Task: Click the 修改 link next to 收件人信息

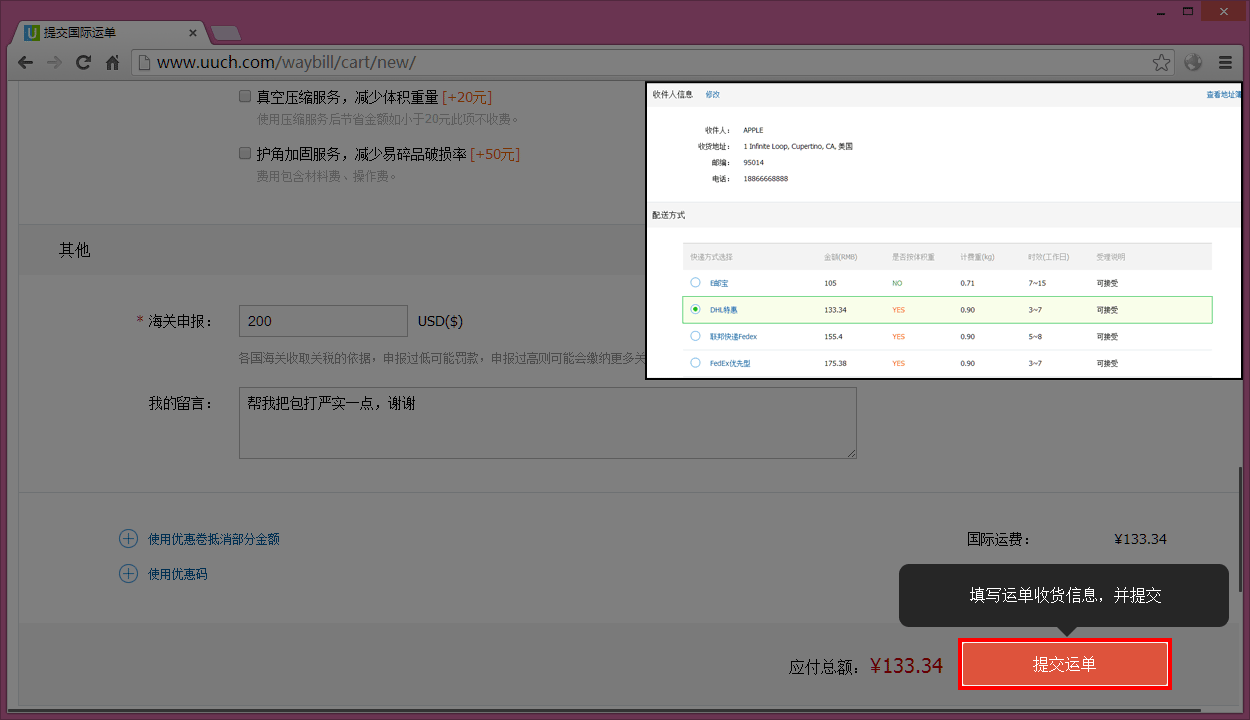Action: click(x=712, y=95)
